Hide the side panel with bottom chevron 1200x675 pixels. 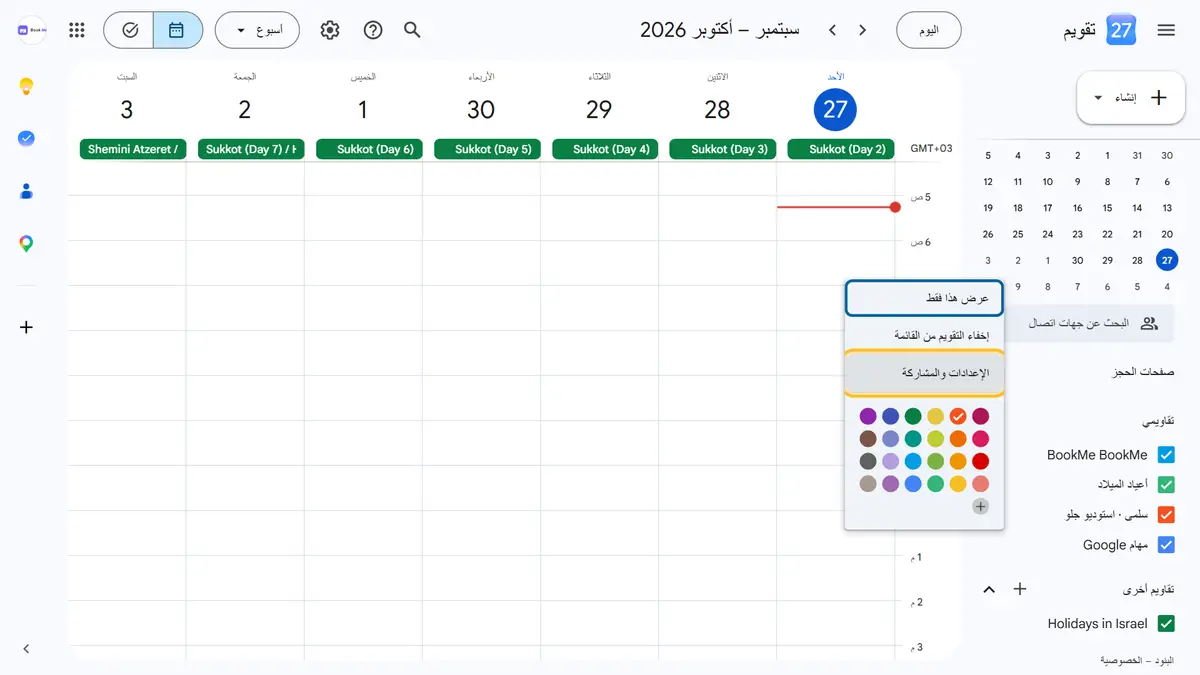27,649
